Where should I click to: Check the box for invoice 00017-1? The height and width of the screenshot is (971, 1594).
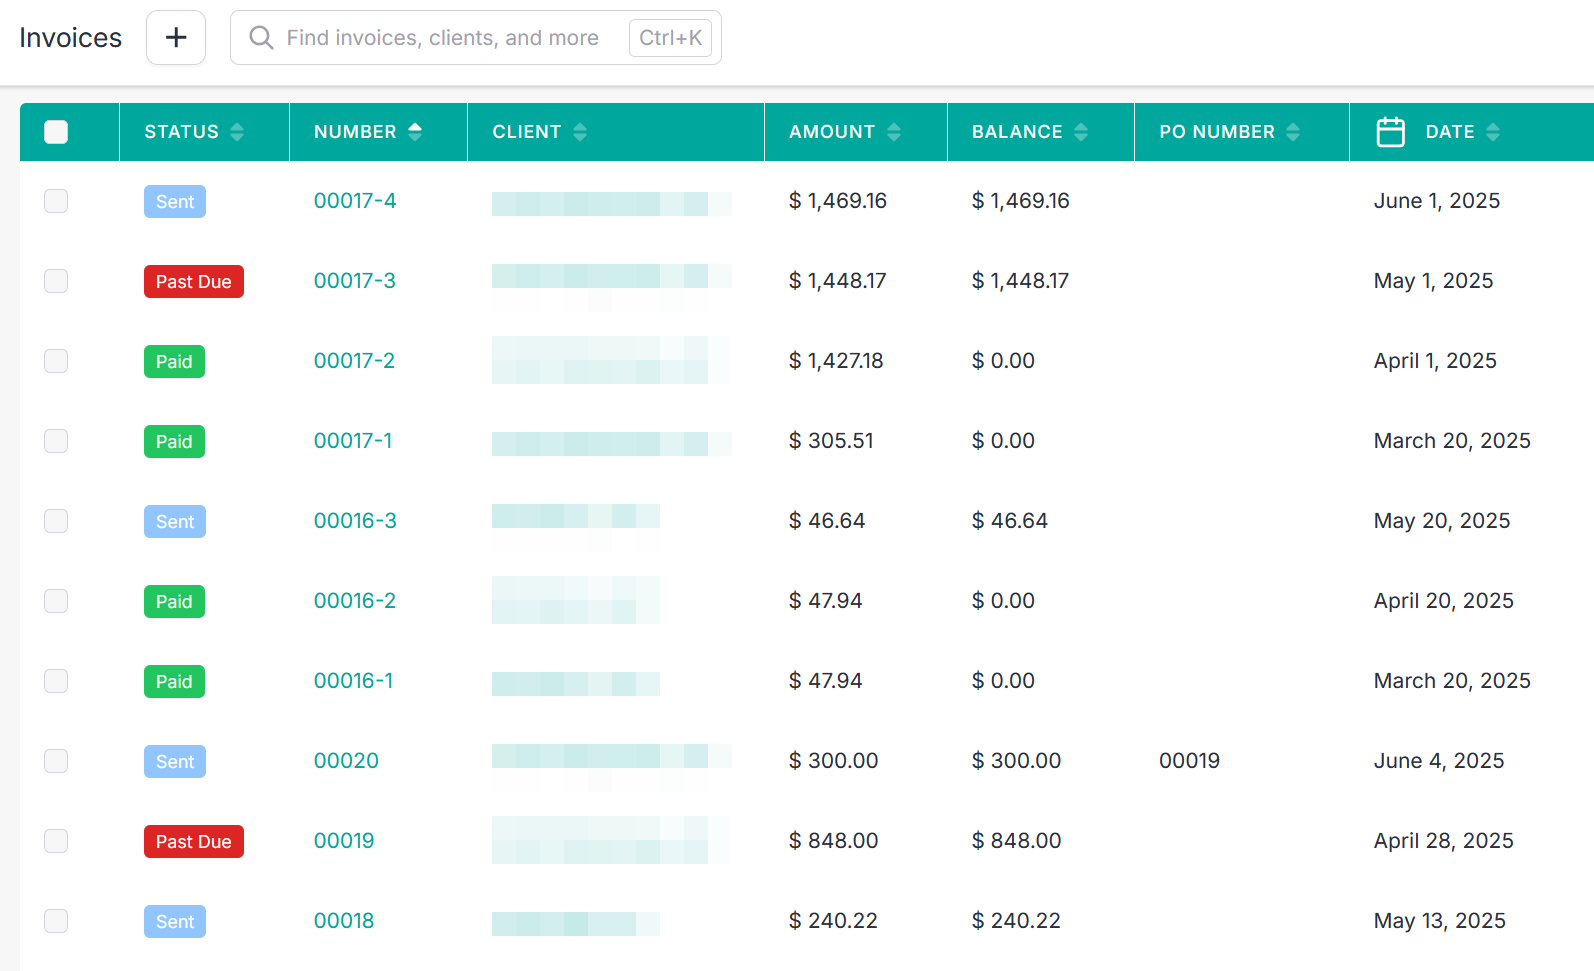point(56,441)
